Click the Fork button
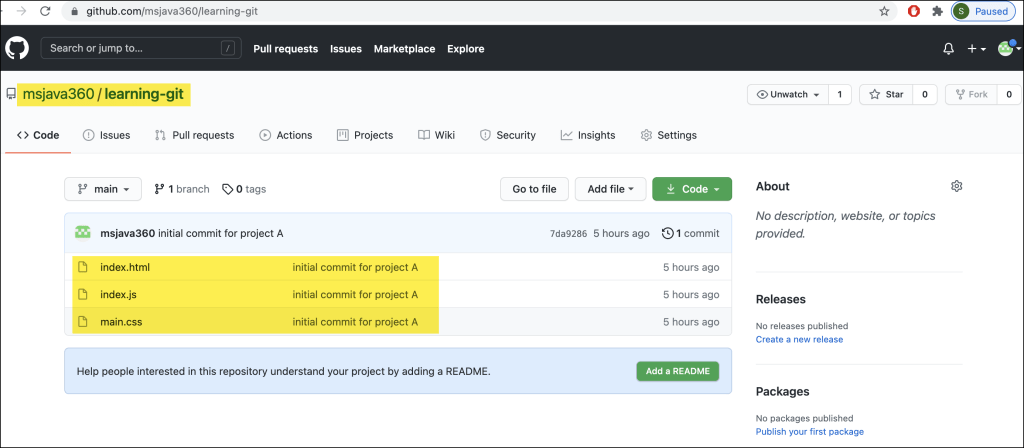Screen dimensions: 1024x448 tap(971, 95)
